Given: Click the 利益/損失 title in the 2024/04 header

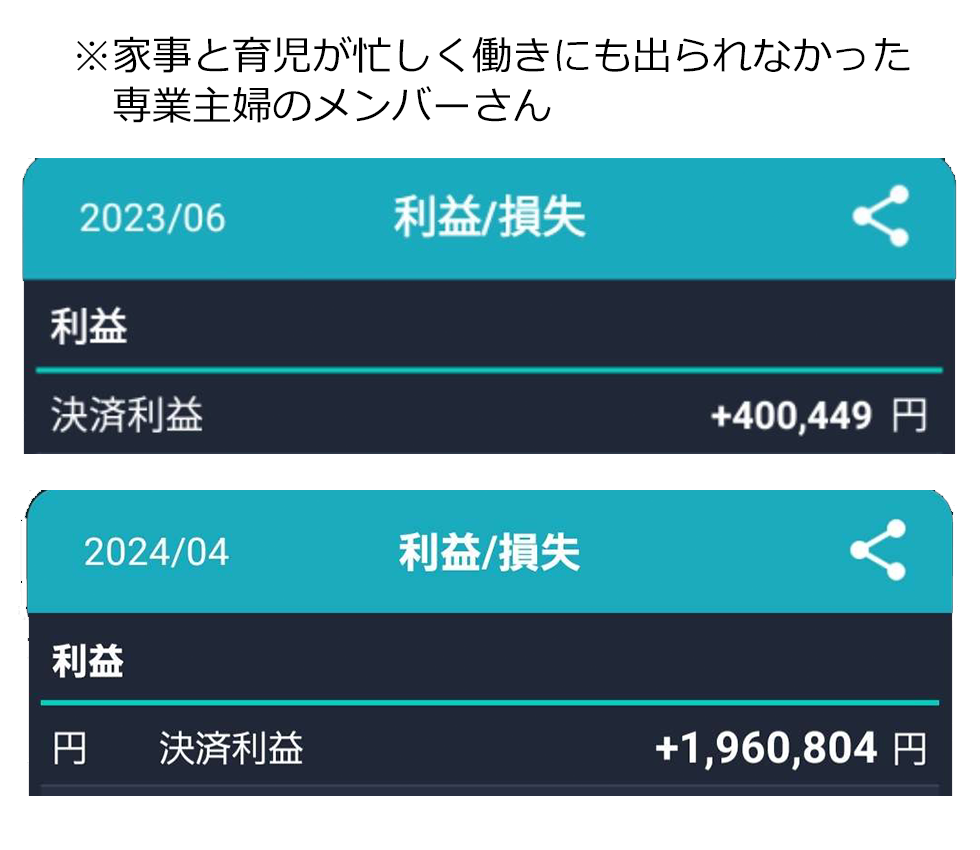Looking at the screenshot, I should pos(489,552).
